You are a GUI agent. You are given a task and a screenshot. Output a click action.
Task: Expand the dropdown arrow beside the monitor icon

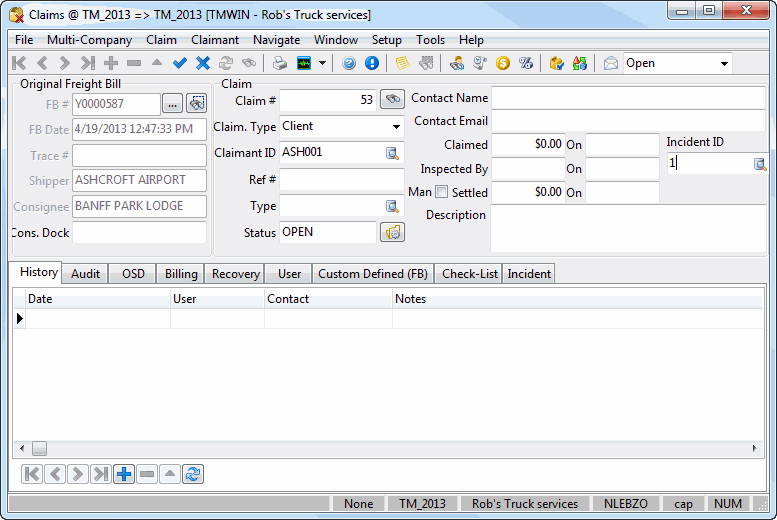point(322,63)
